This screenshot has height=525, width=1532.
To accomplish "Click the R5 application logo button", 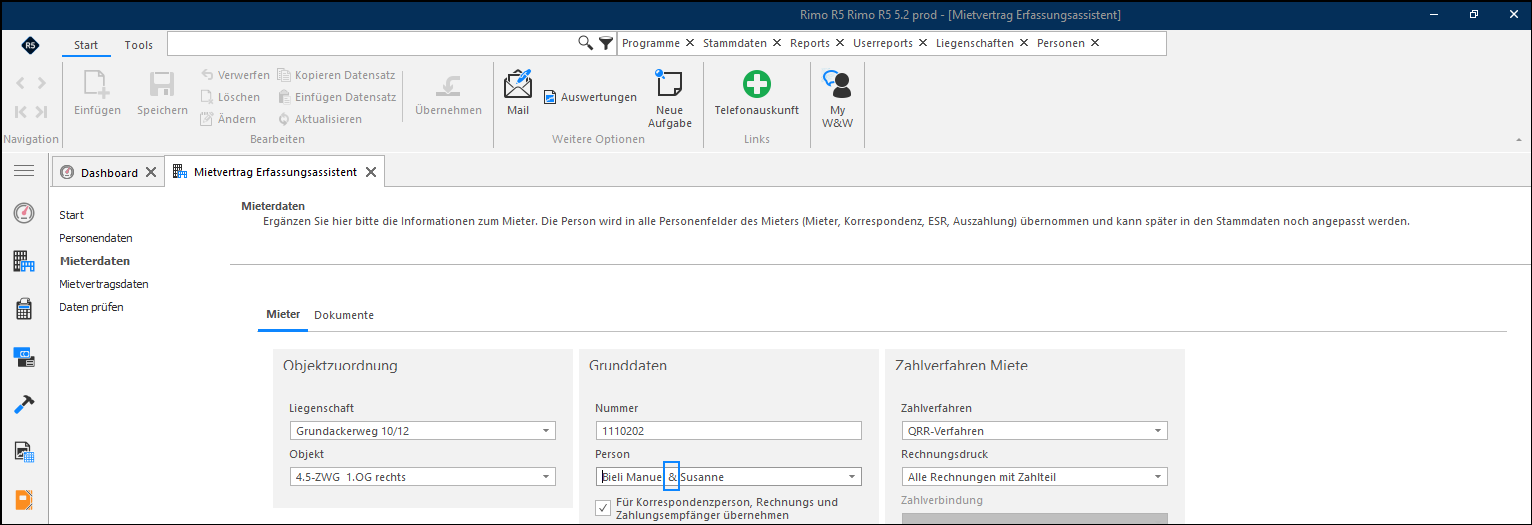I will (29, 45).
